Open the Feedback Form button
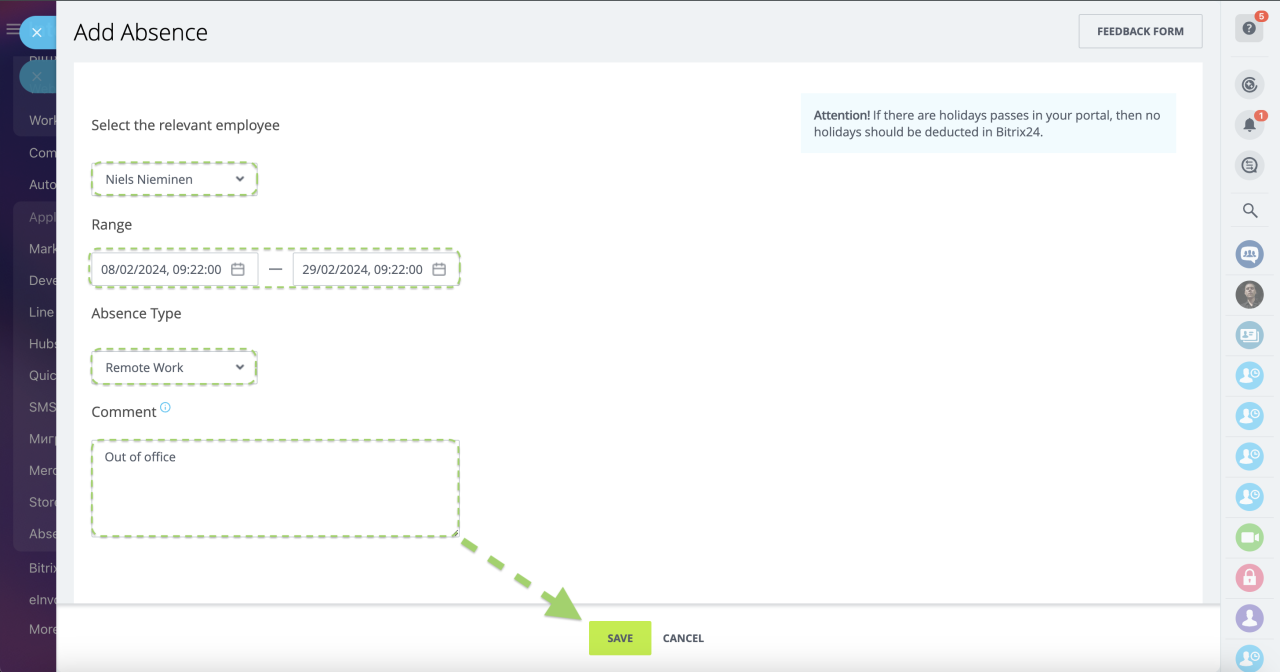The width and height of the screenshot is (1280, 672). [x=1140, y=31]
